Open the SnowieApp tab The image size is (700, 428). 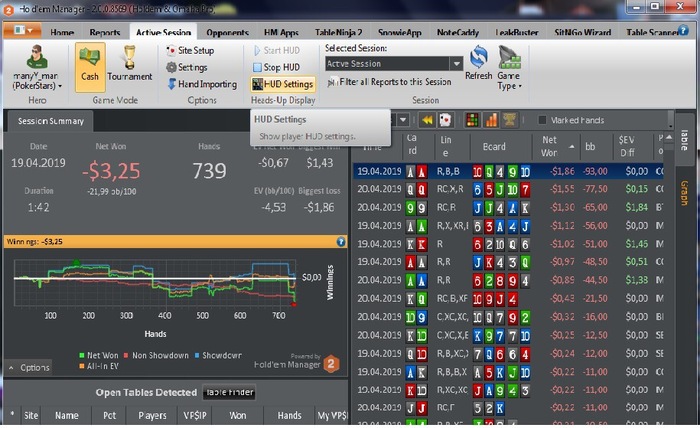coord(400,32)
